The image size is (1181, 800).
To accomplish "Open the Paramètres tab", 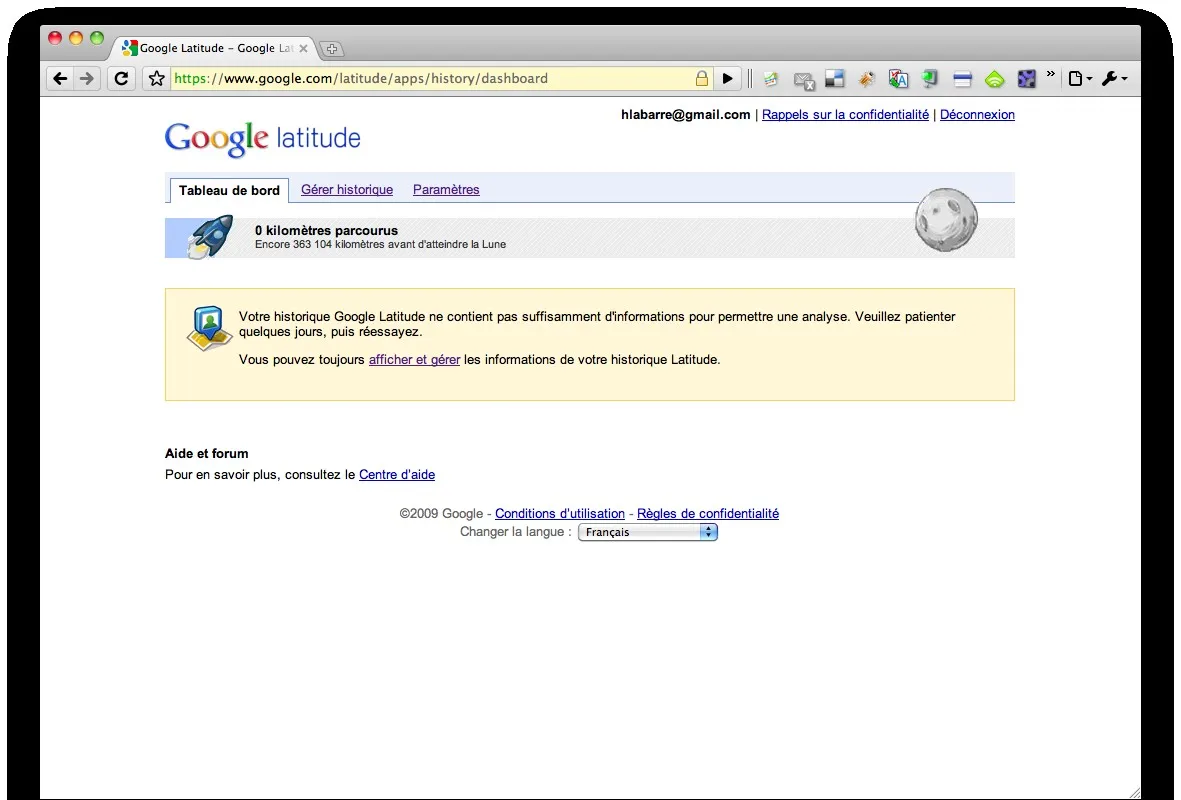I will coord(446,190).
